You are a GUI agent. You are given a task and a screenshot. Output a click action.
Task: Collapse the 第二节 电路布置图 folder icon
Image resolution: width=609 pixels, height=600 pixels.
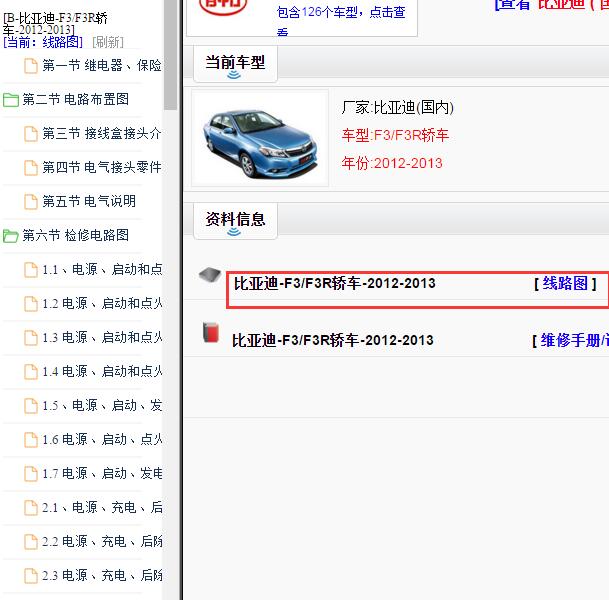11,100
